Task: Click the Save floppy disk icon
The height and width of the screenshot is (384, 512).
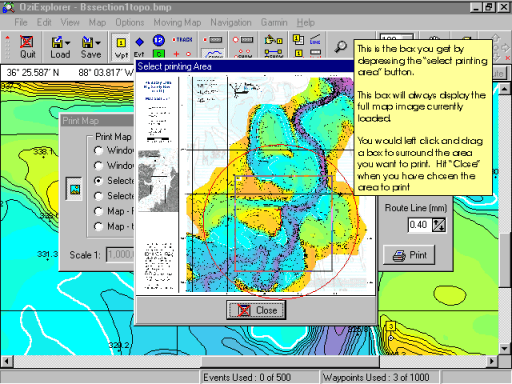Action: point(87,42)
